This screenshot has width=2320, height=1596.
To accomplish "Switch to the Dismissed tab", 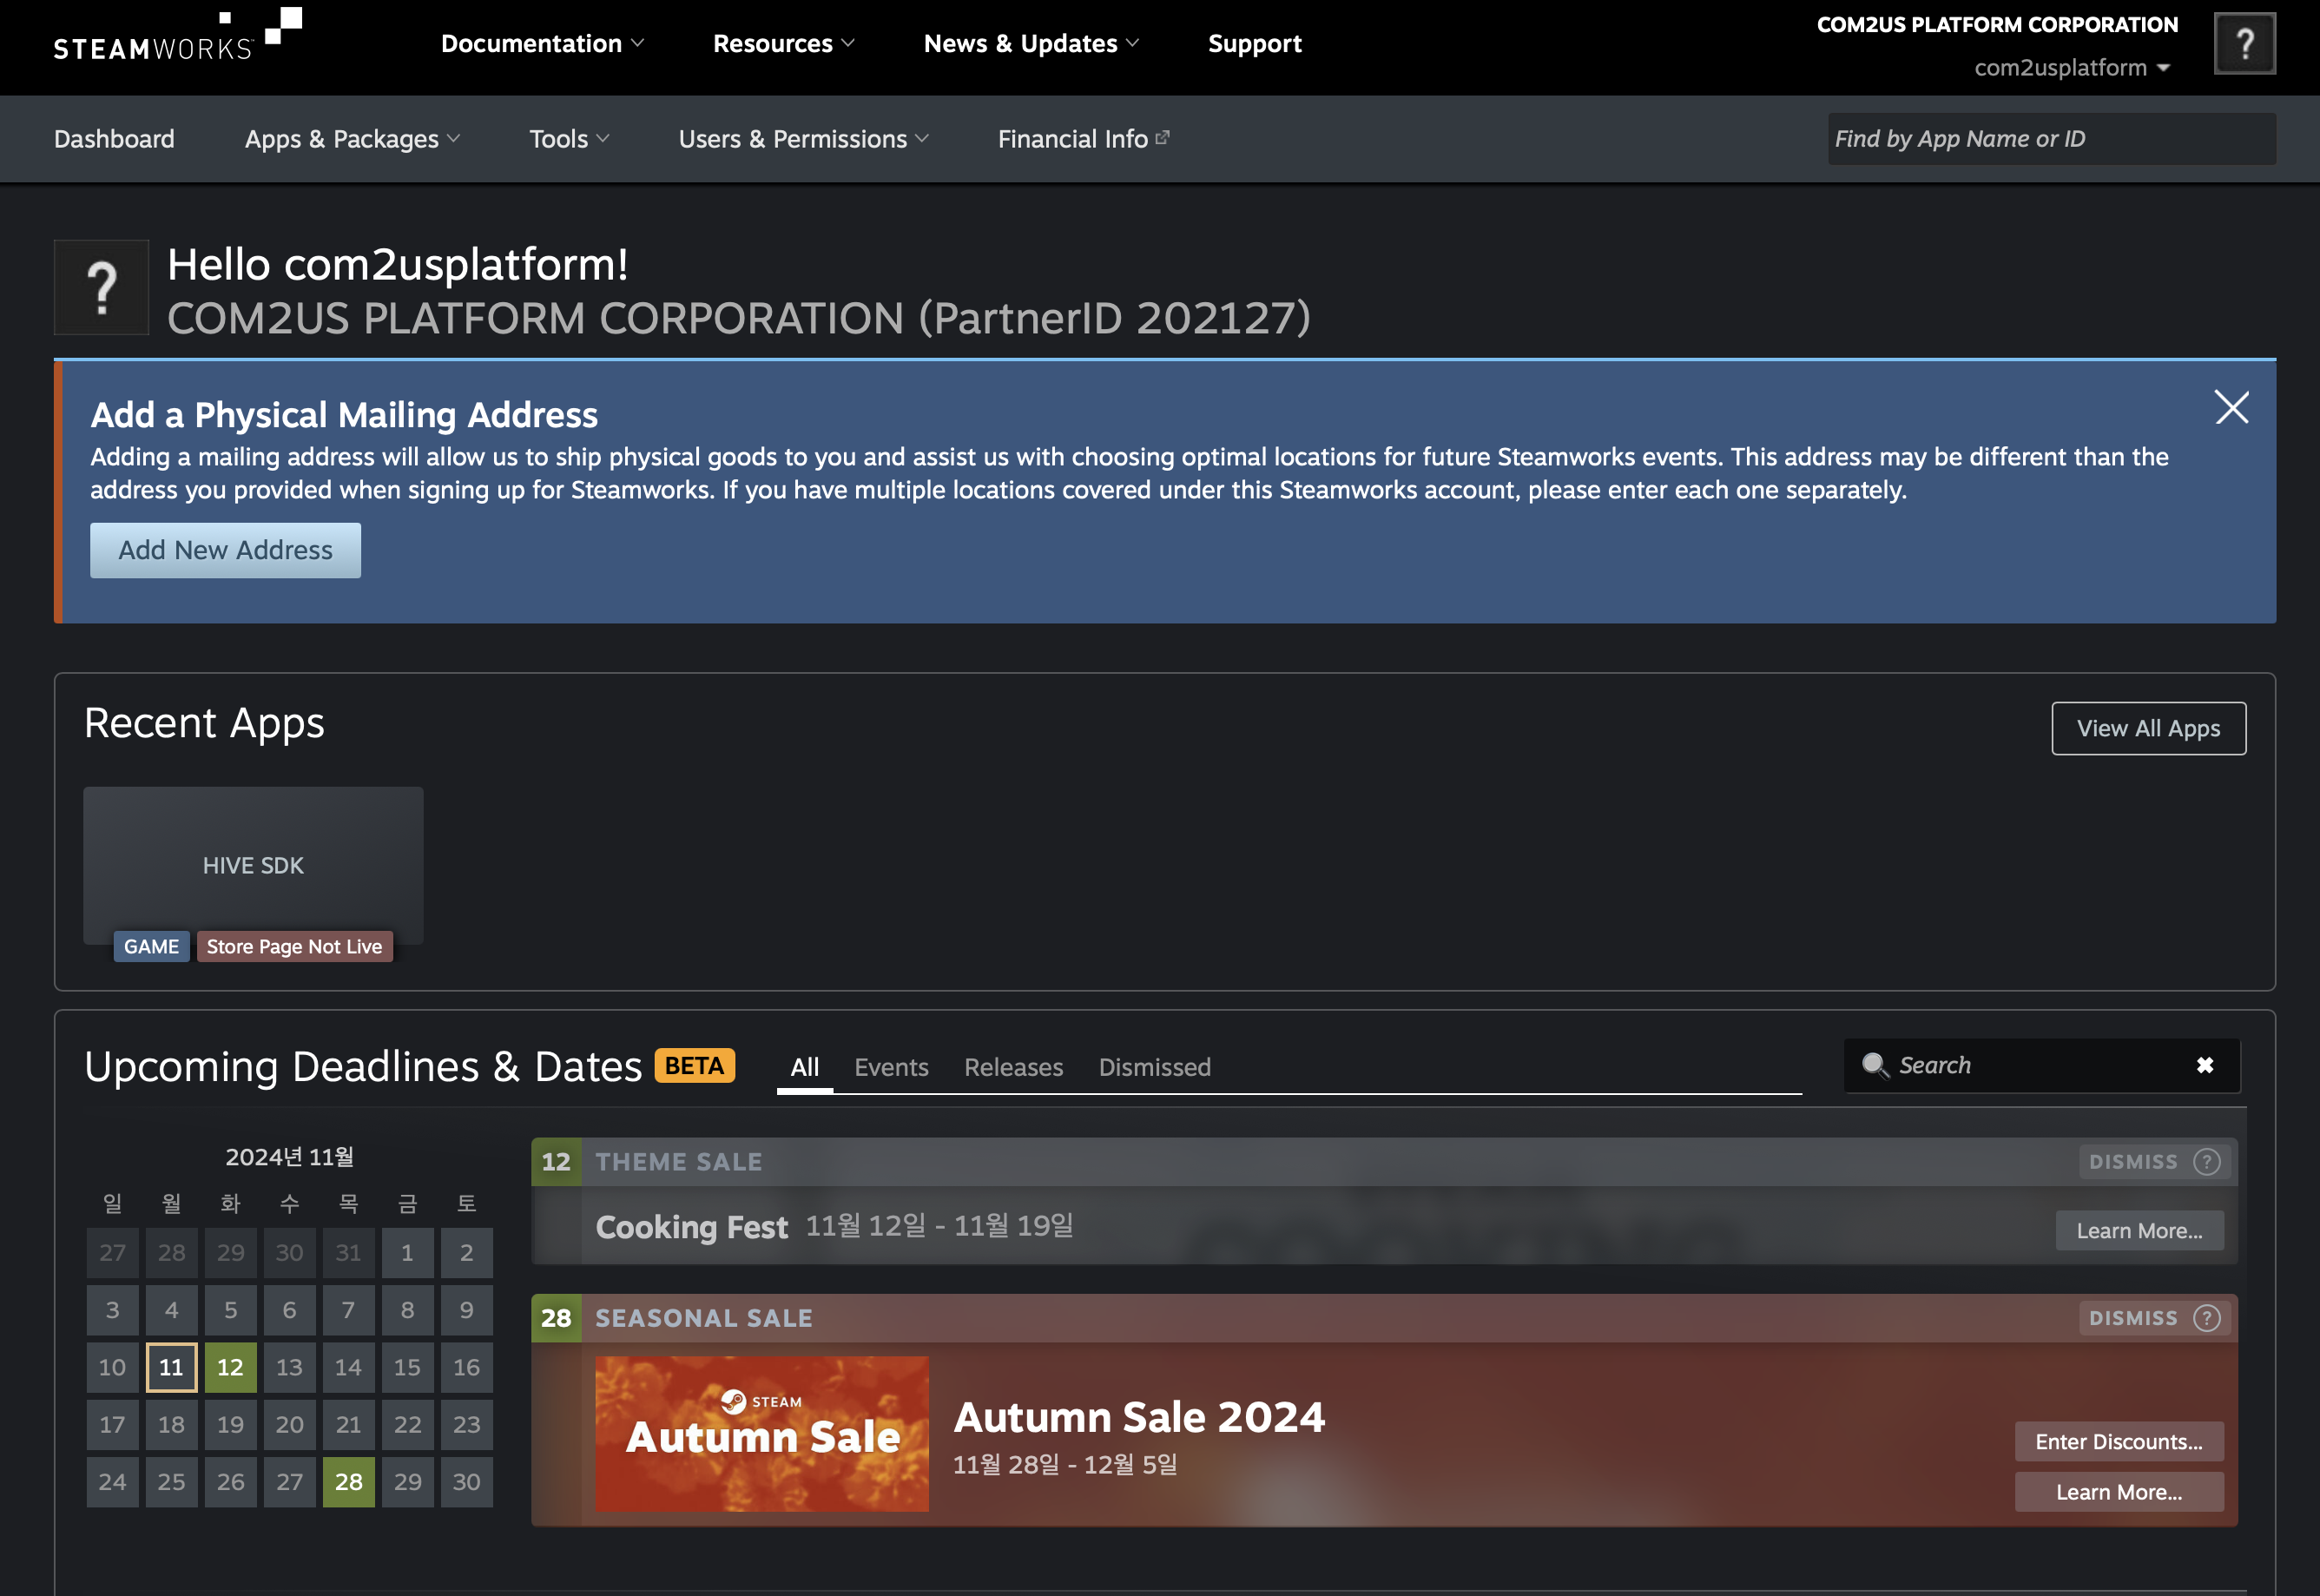I will [x=1154, y=1067].
